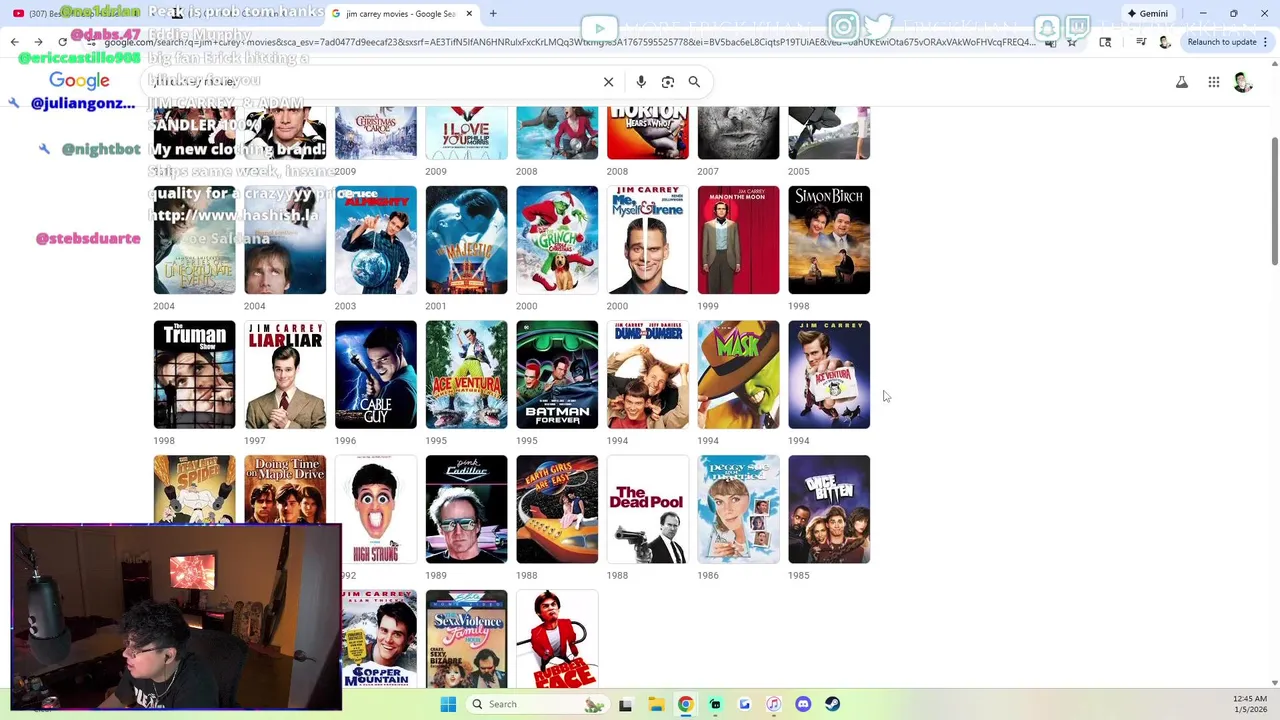Open Google Lens image search icon

668,82
